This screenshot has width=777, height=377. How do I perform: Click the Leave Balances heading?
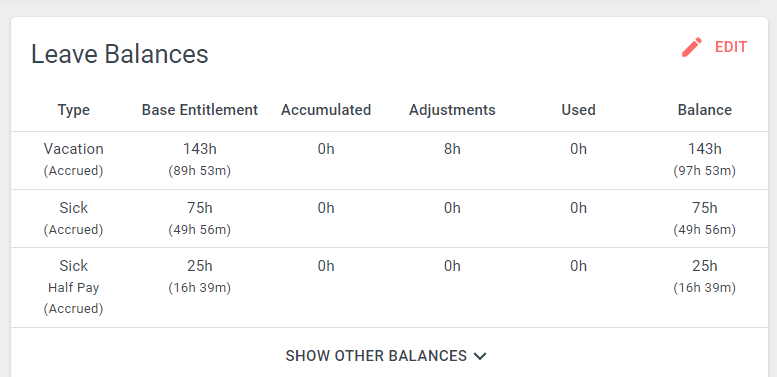click(120, 54)
